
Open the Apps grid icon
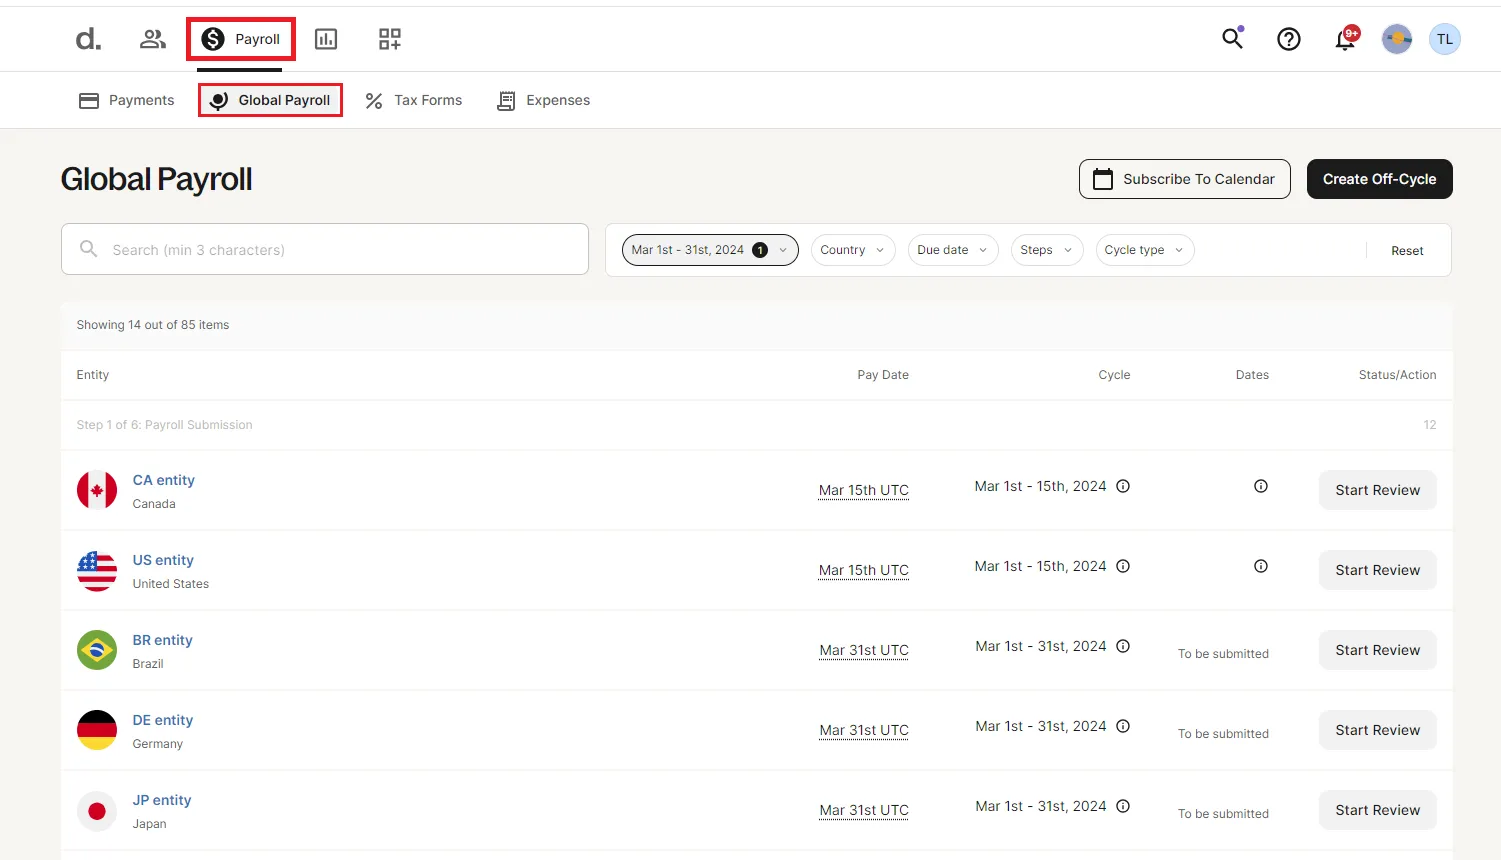tap(389, 39)
